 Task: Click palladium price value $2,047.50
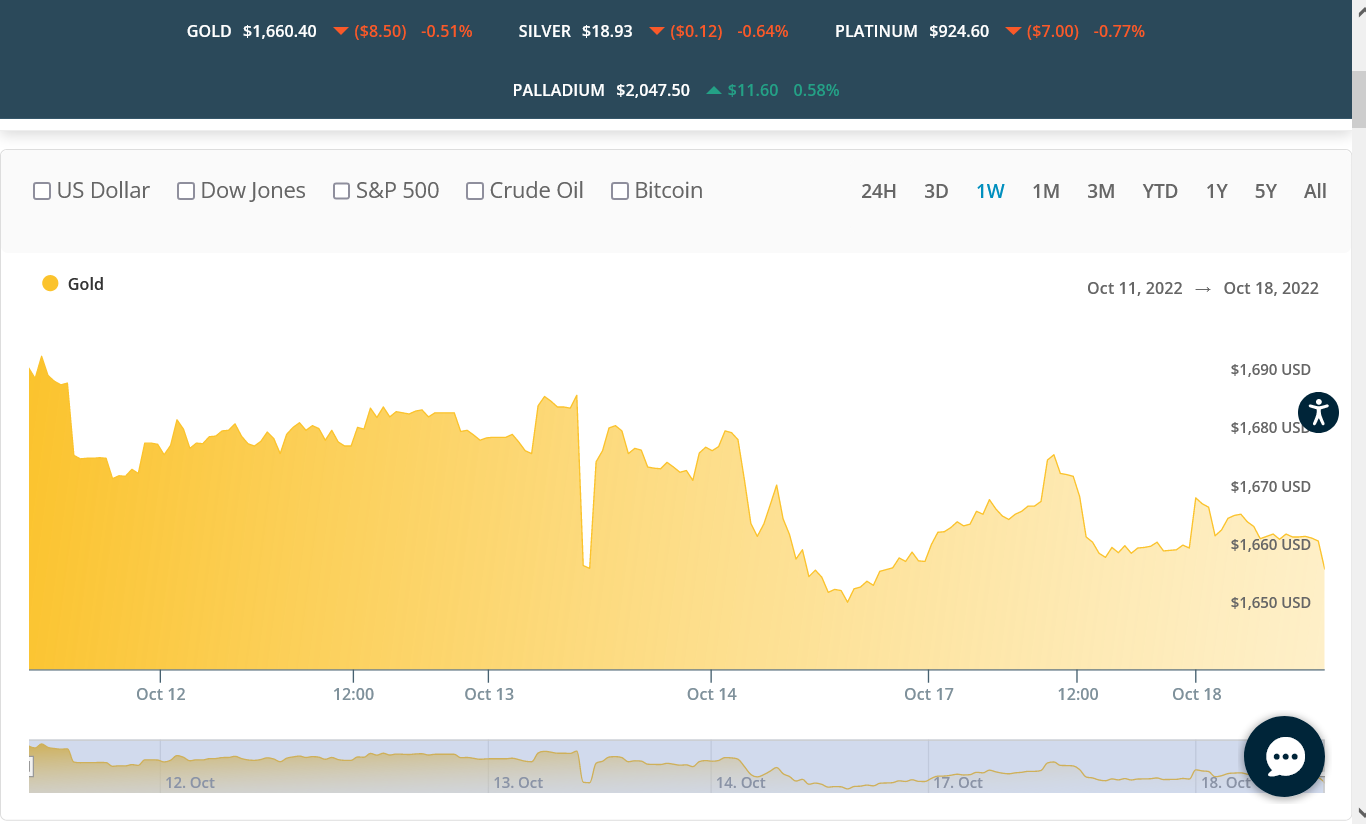pos(653,90)
